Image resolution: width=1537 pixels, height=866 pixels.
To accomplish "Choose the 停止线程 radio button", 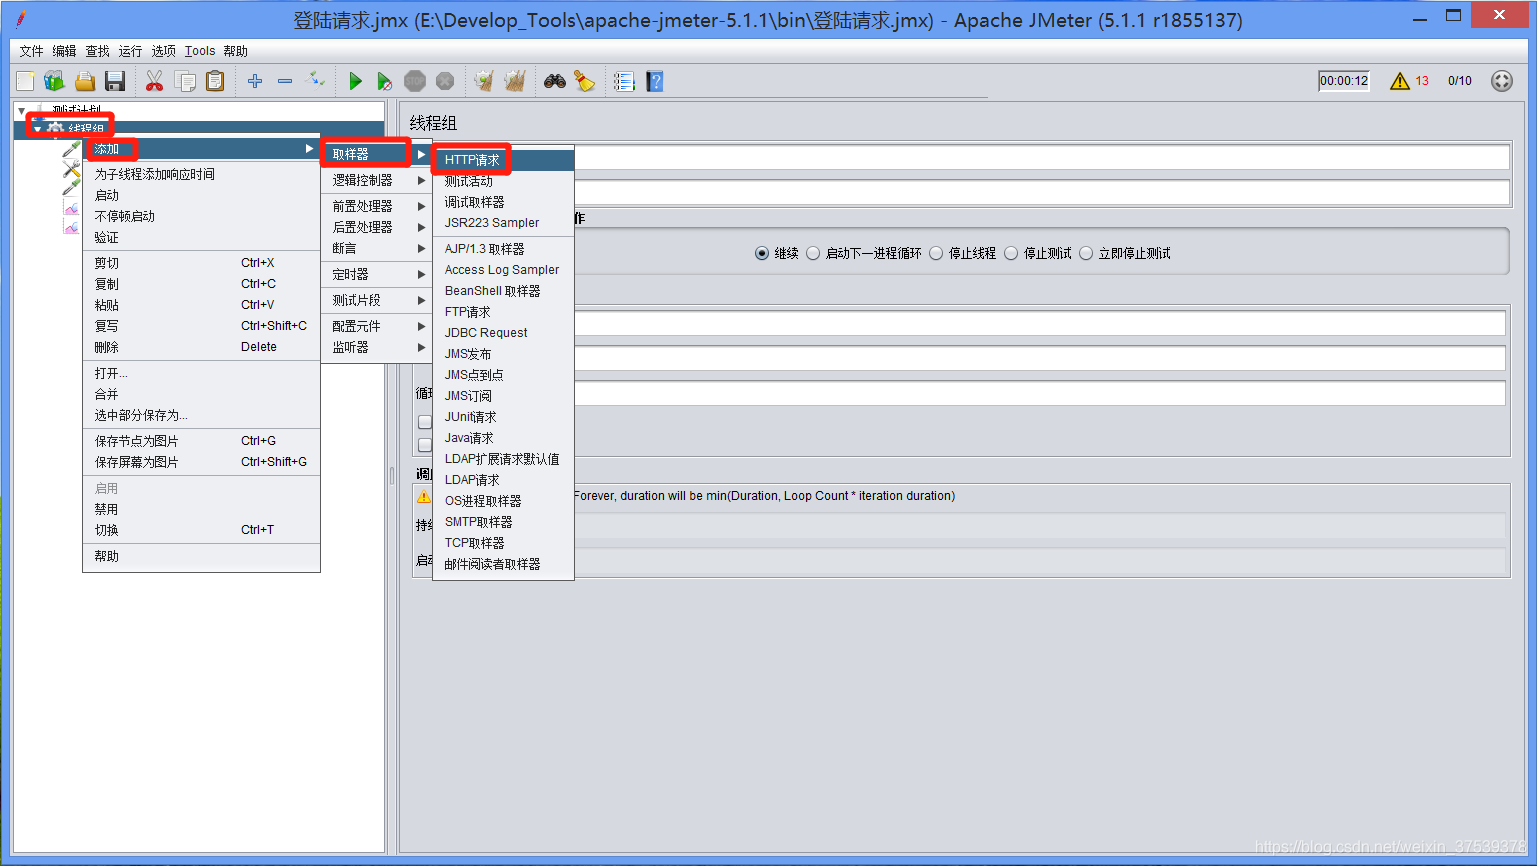I will [x=936, y=253].
